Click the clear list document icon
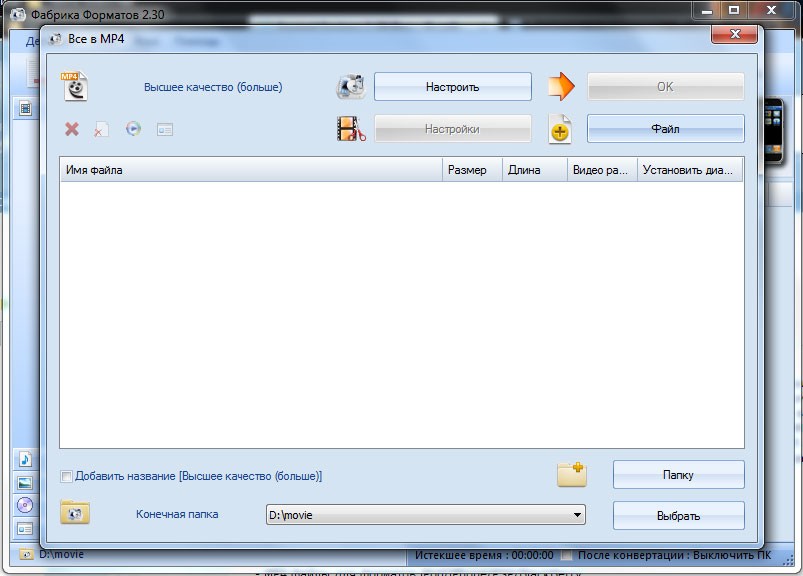This screenshot has width=803, height=576. (x=102, y=129)
